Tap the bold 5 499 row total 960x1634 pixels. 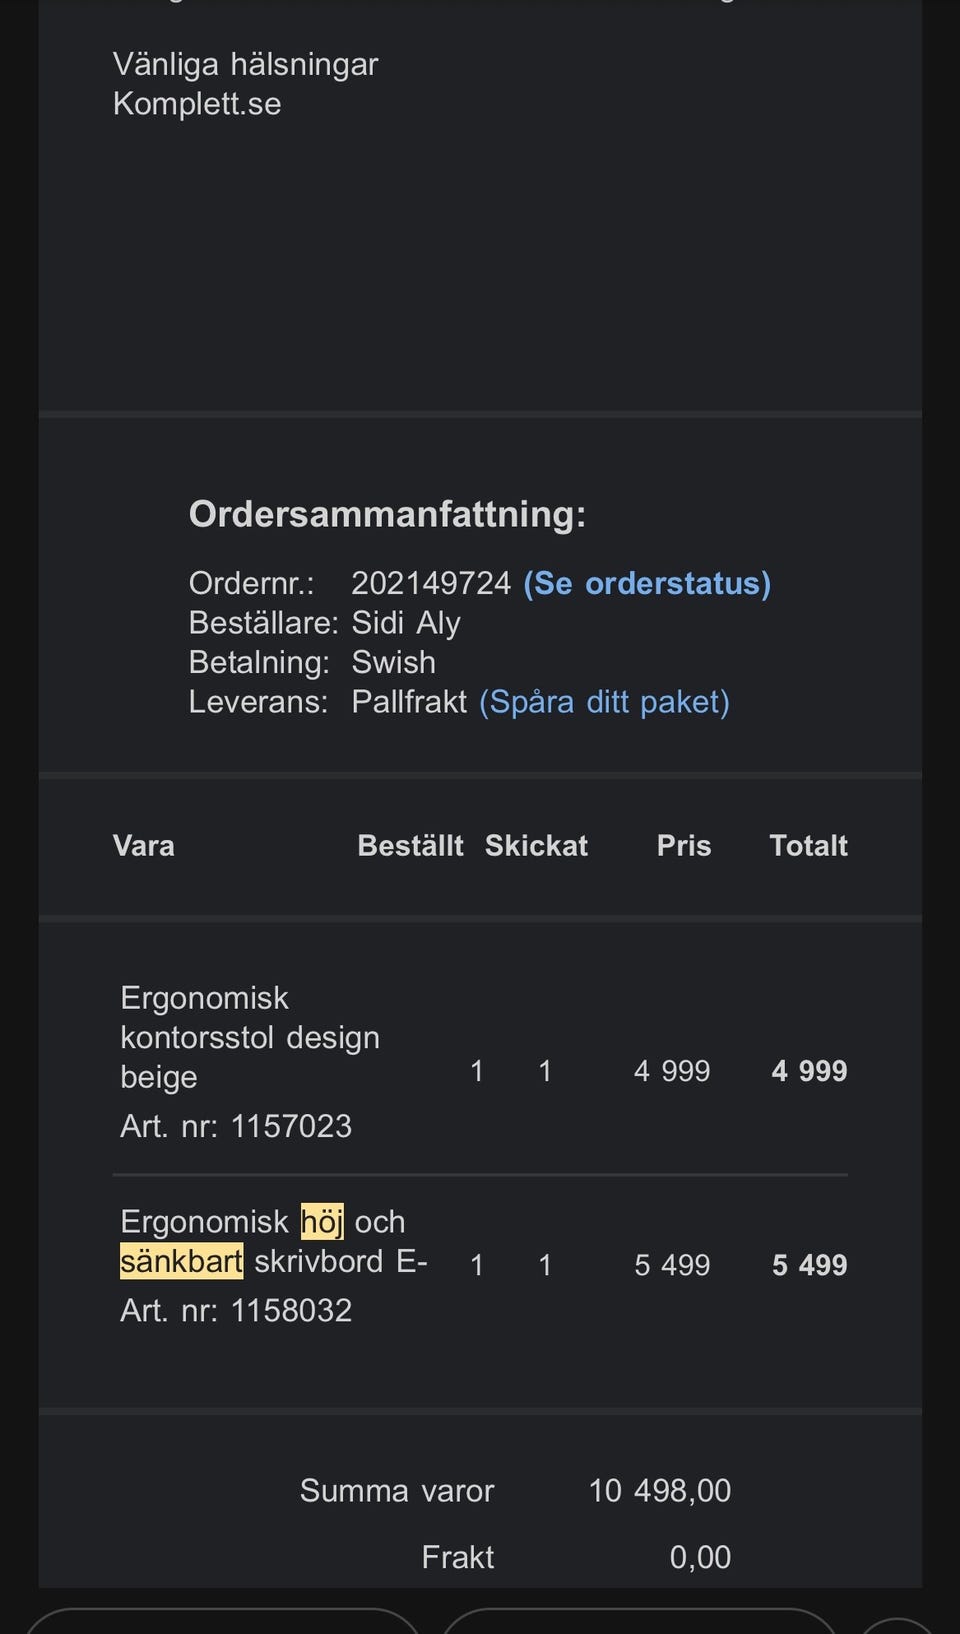809,1265
